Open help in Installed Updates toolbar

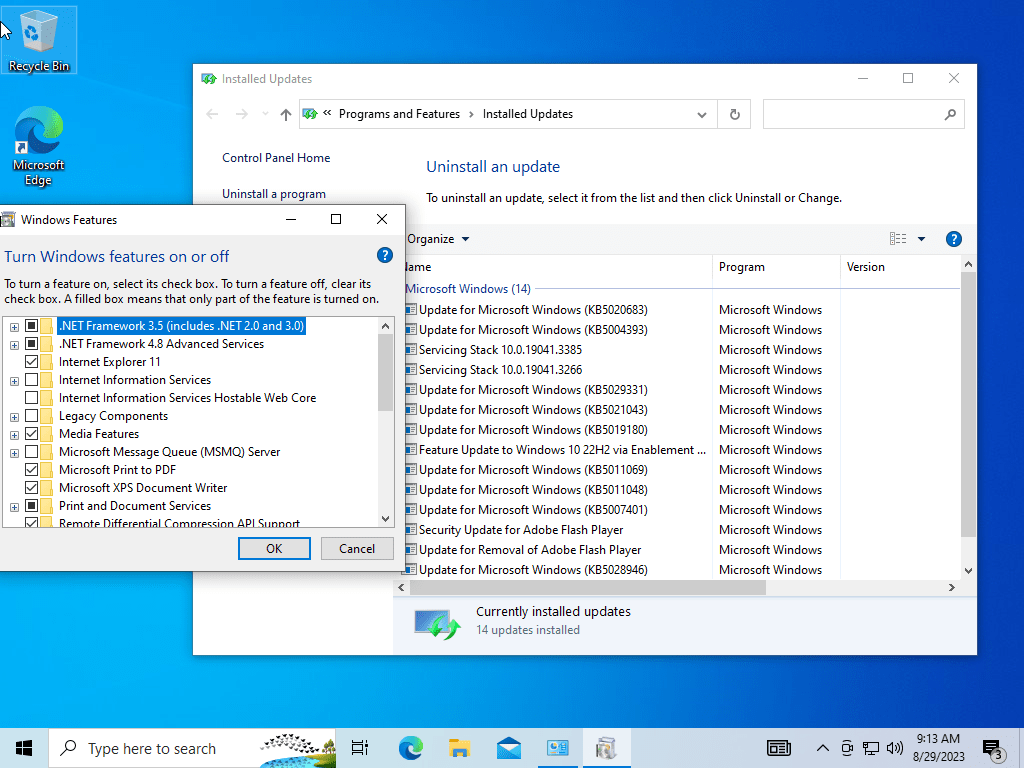pos(953,239)
